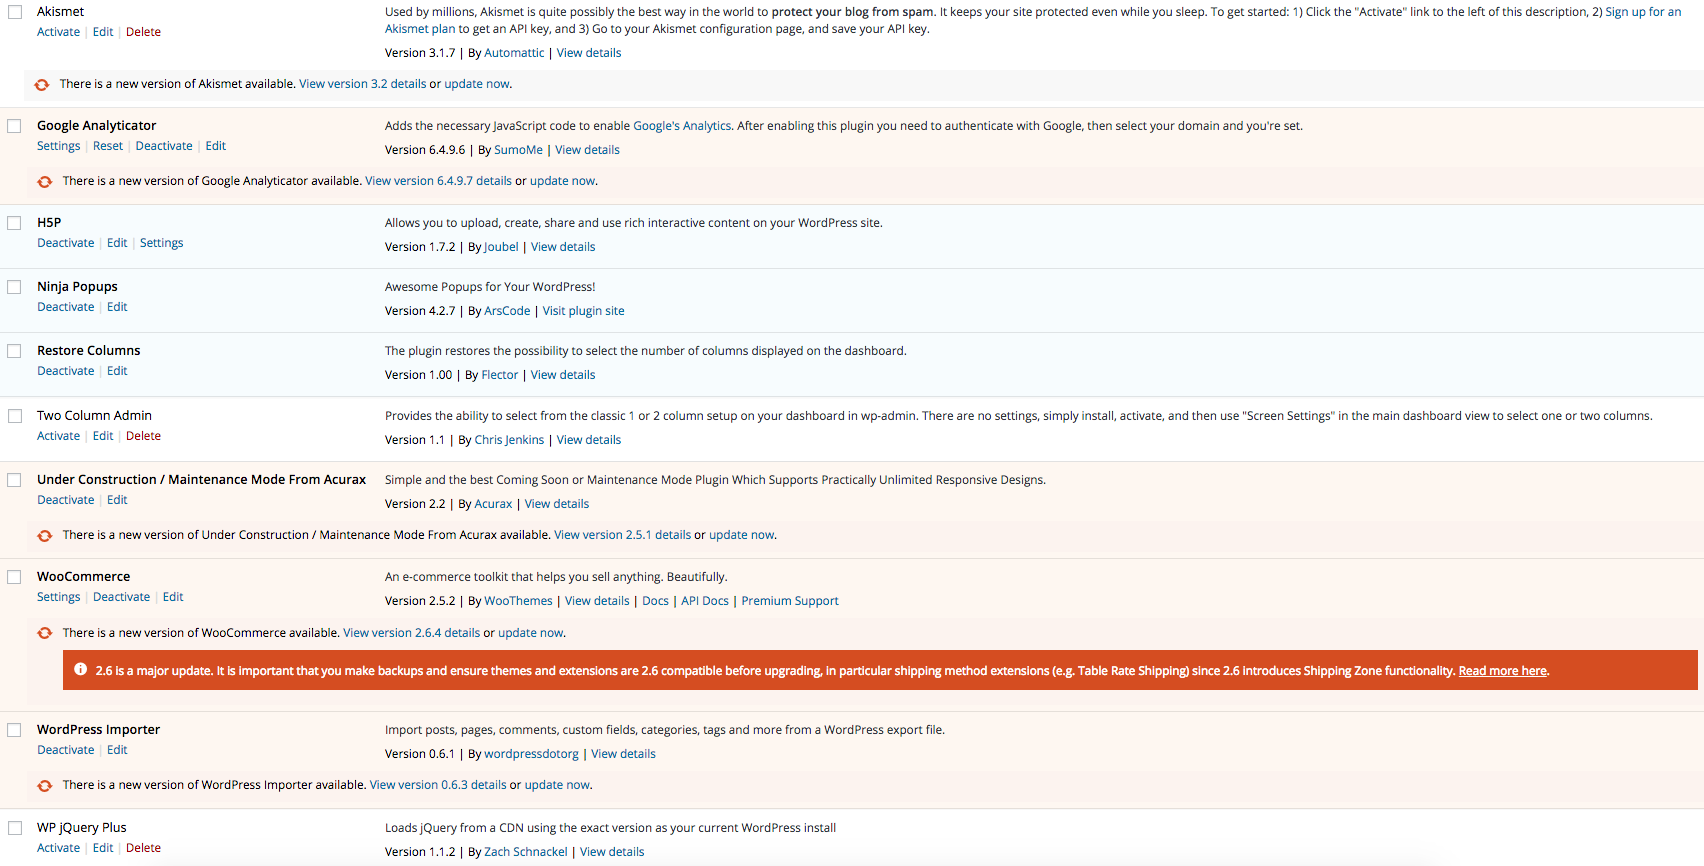Viewport: 1704px width, 866px height.
Task: Open the Chris Jenkins author link
Action: [x=509, y=440]
